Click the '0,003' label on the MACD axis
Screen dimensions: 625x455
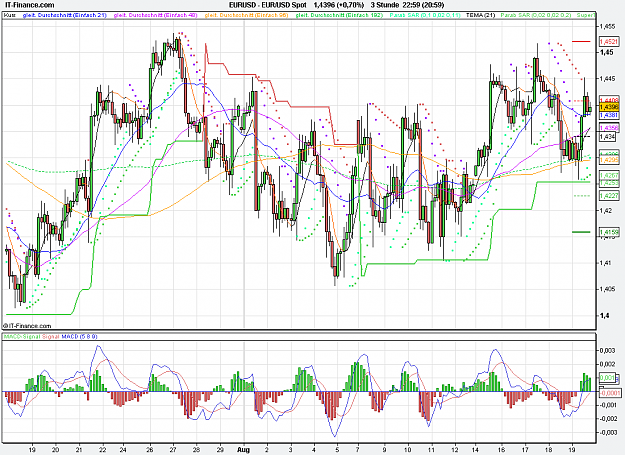tap(607, 351)
